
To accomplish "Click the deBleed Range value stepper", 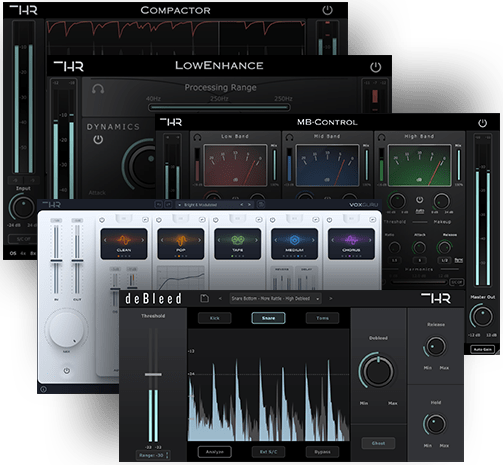I will tap(153, 455).
